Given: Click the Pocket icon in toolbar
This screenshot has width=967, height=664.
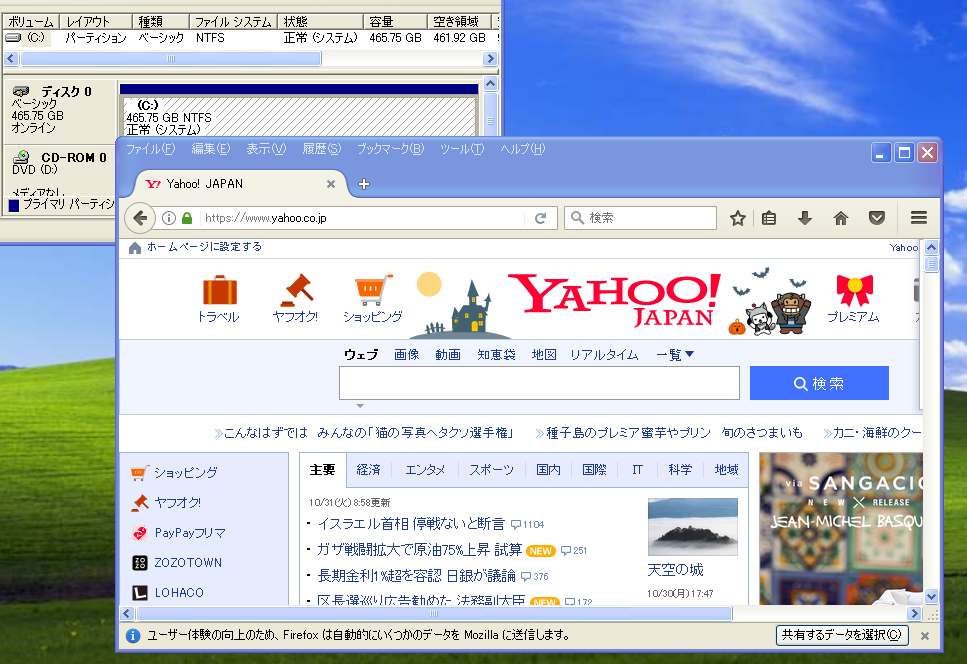Looking at the screenshot, I should coord(877,218).
